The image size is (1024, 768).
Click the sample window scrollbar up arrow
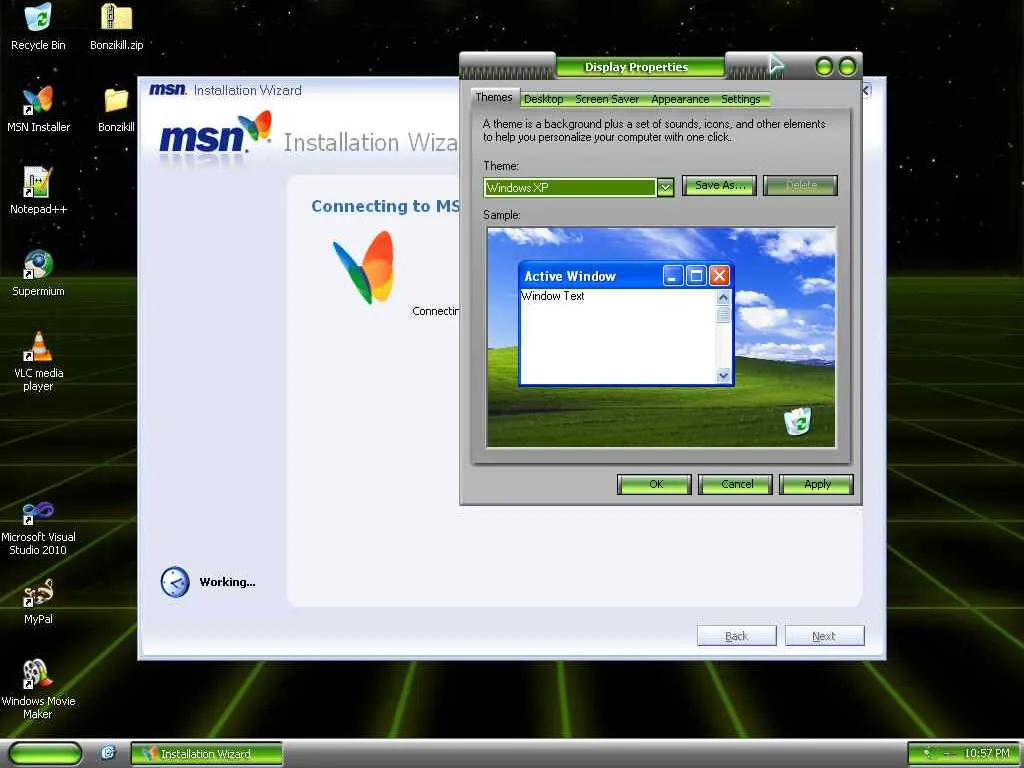coord(723,297)
